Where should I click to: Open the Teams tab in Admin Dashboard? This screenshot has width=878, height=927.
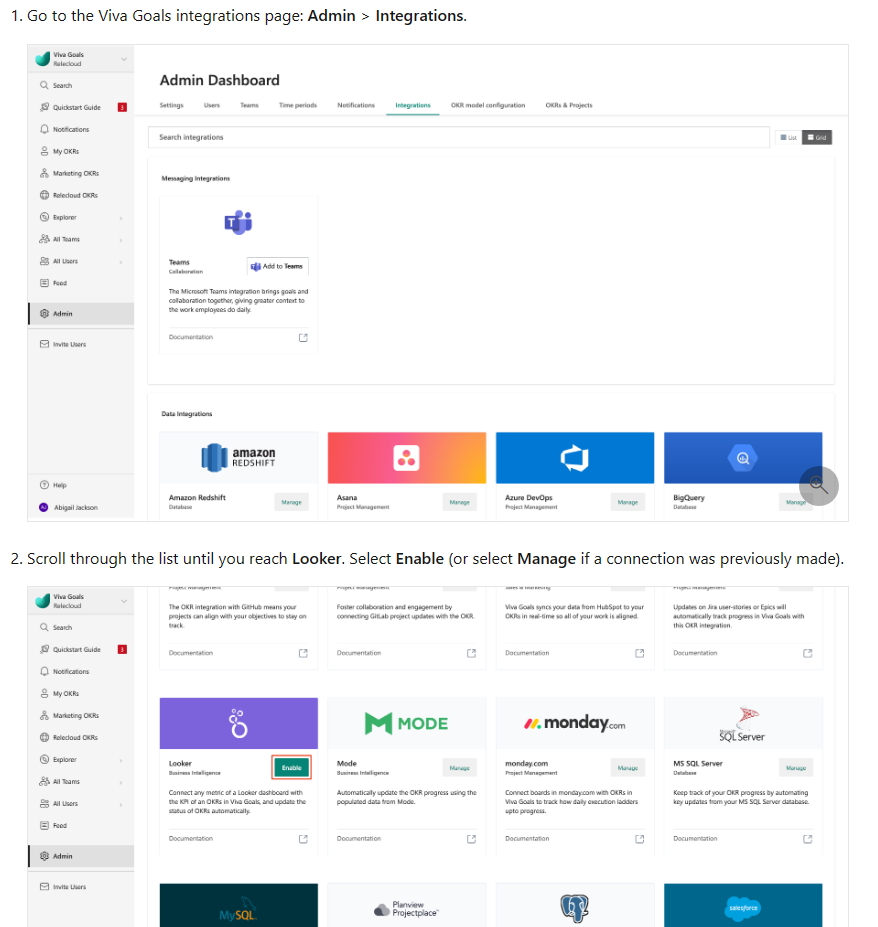coord(249,105)
